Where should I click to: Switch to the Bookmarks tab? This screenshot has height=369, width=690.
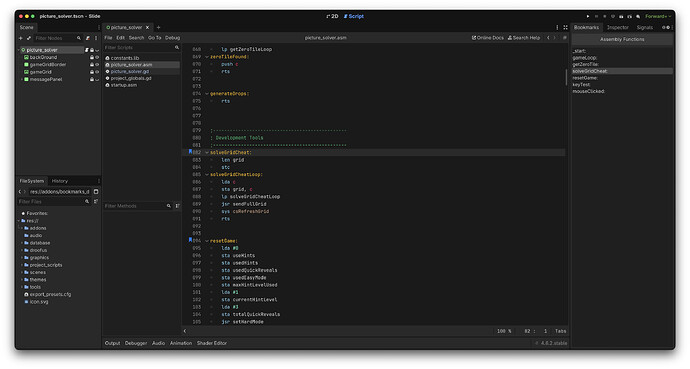pyautogui.click(x=586, y=27)
